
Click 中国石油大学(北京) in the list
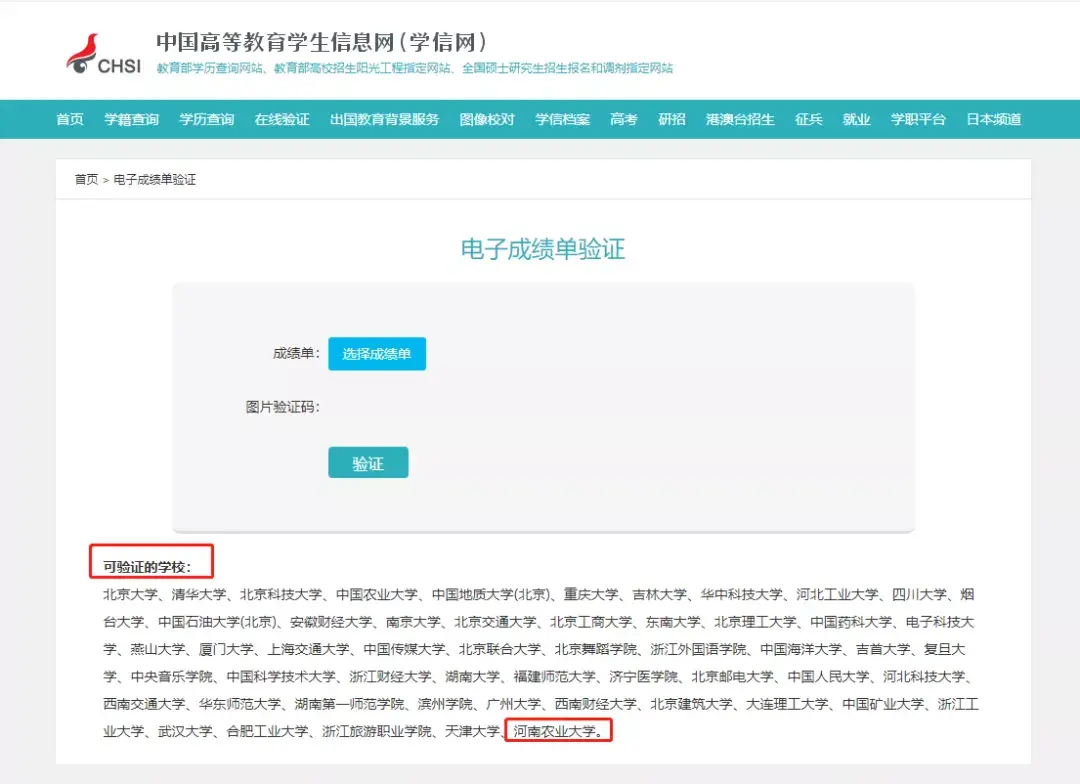pyautogui.click(x=217, y=622)
